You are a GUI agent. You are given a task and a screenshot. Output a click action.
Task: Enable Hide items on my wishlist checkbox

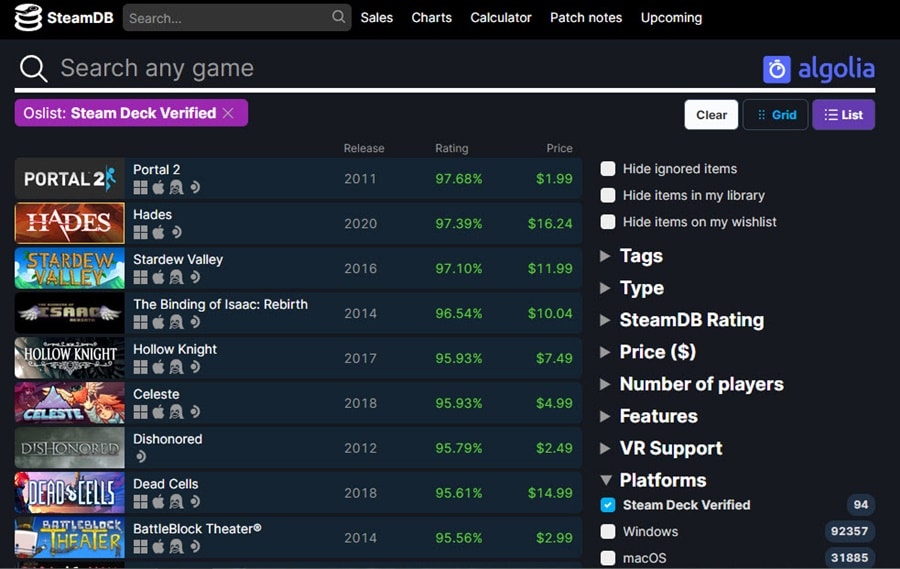tap(608, 222)
